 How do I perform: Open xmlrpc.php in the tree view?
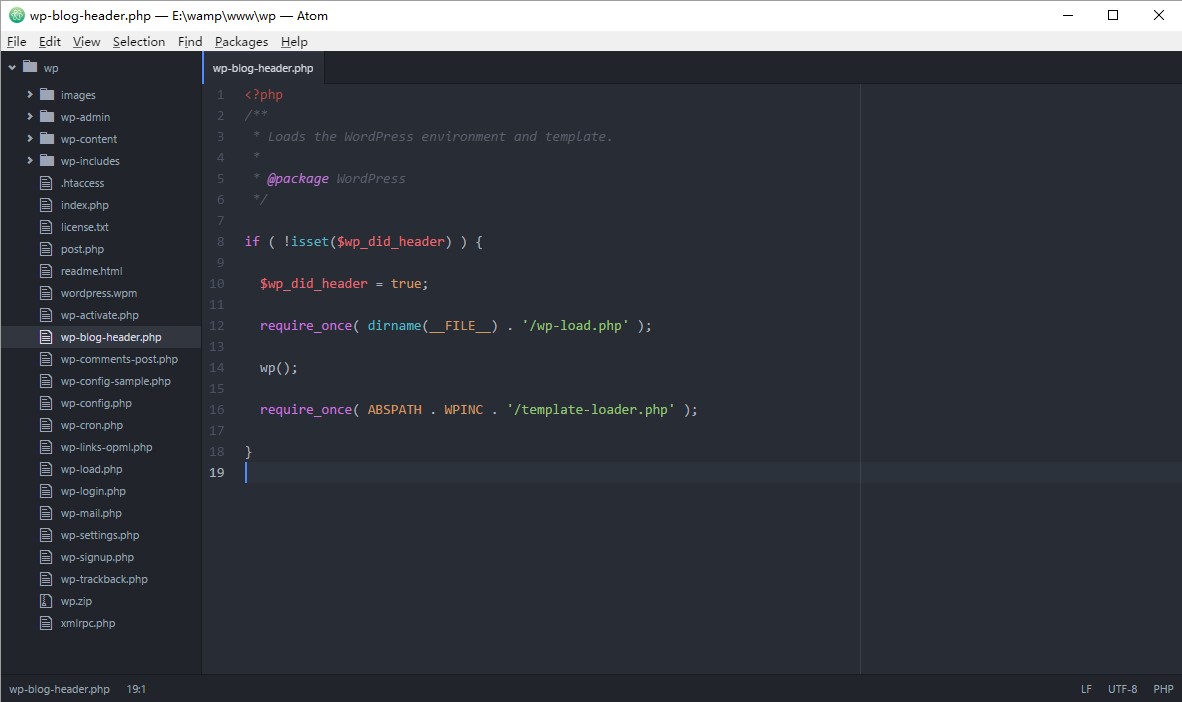click(87, 623)
